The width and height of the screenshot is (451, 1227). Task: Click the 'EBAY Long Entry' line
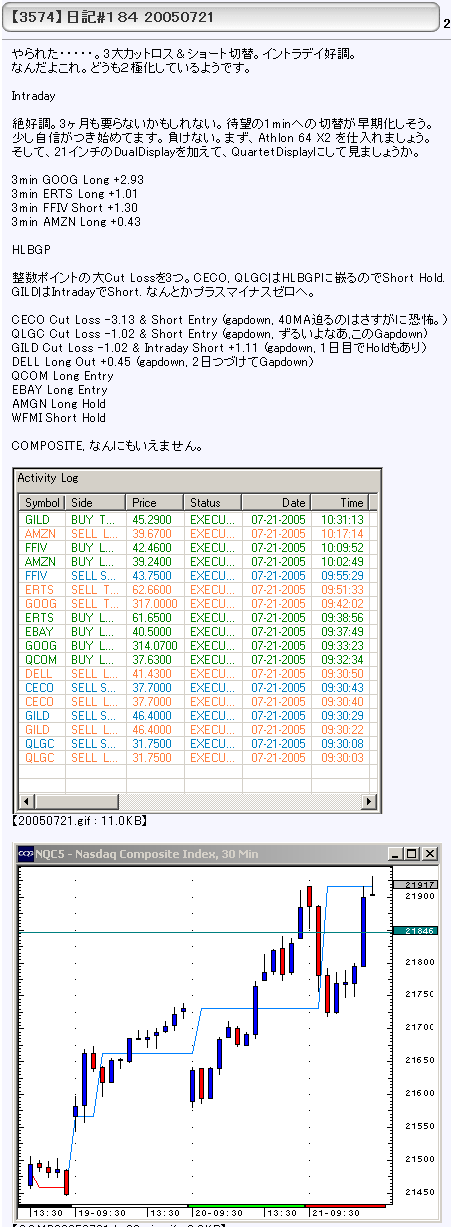pos(60,390)
